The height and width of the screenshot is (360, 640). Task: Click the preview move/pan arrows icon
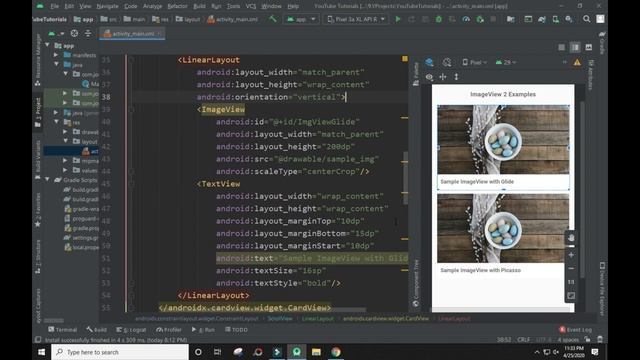coord(443,77)
